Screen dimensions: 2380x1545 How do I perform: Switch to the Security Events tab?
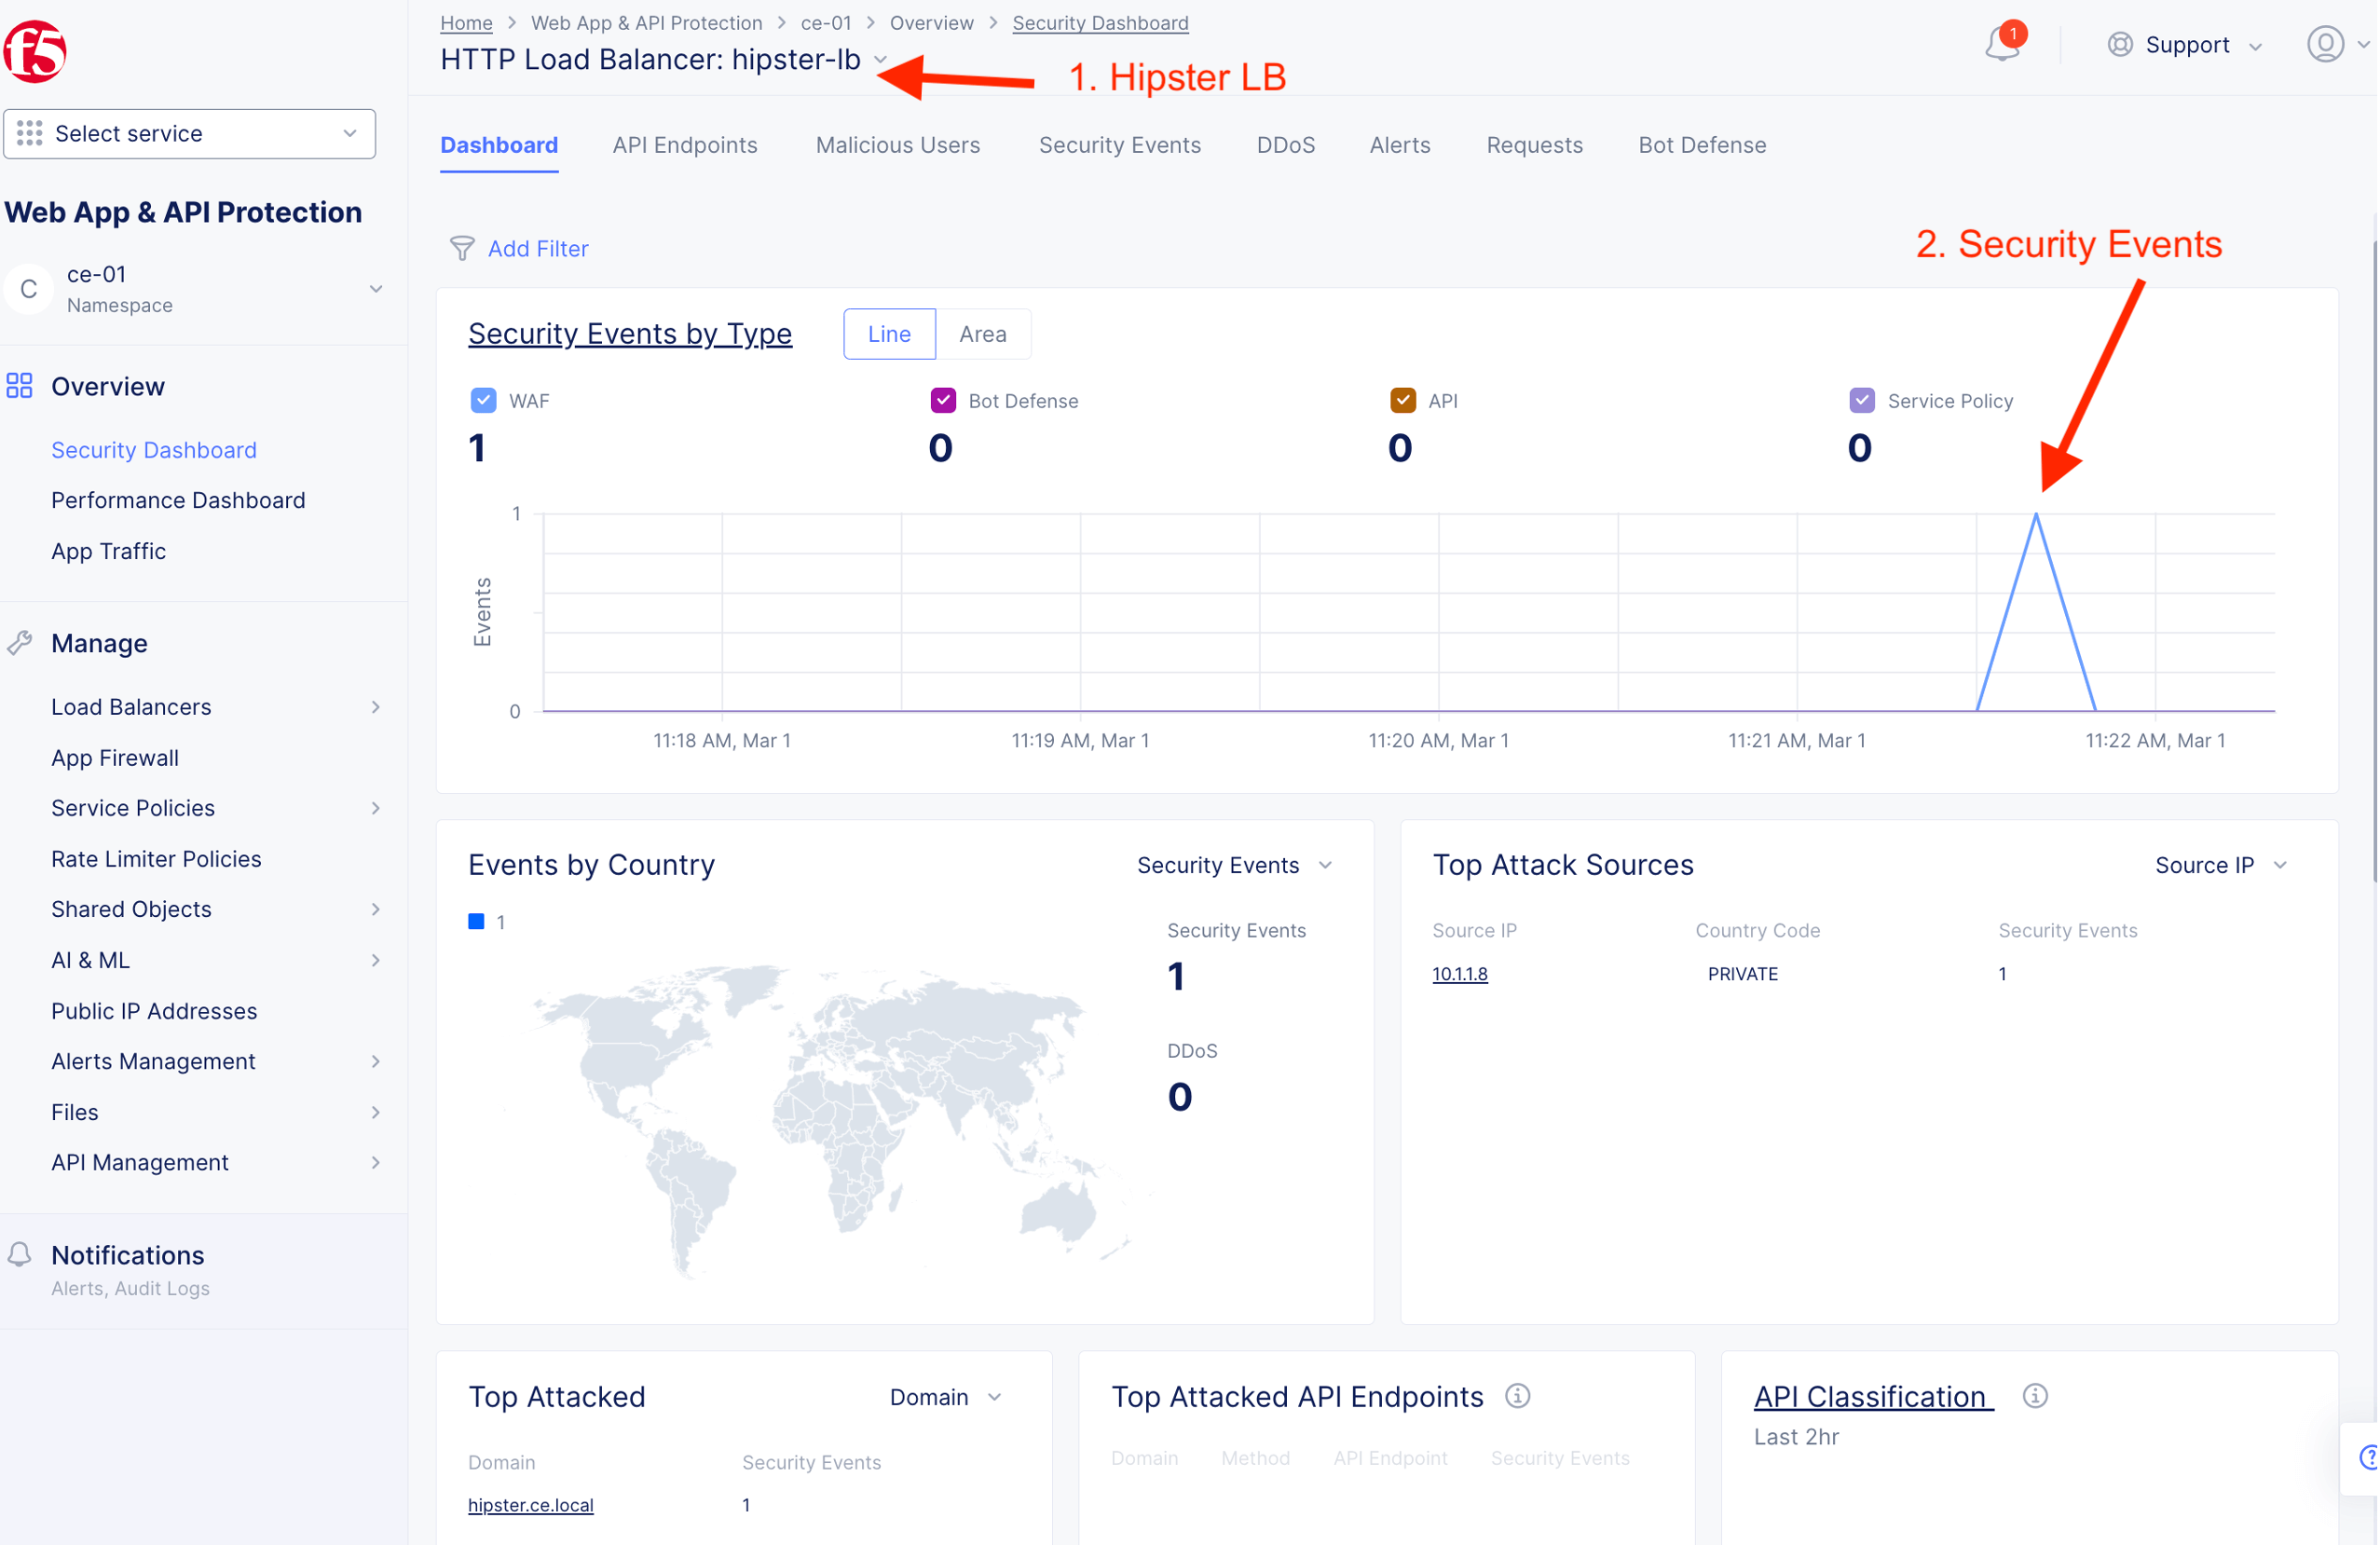[x=1119, y=145]
